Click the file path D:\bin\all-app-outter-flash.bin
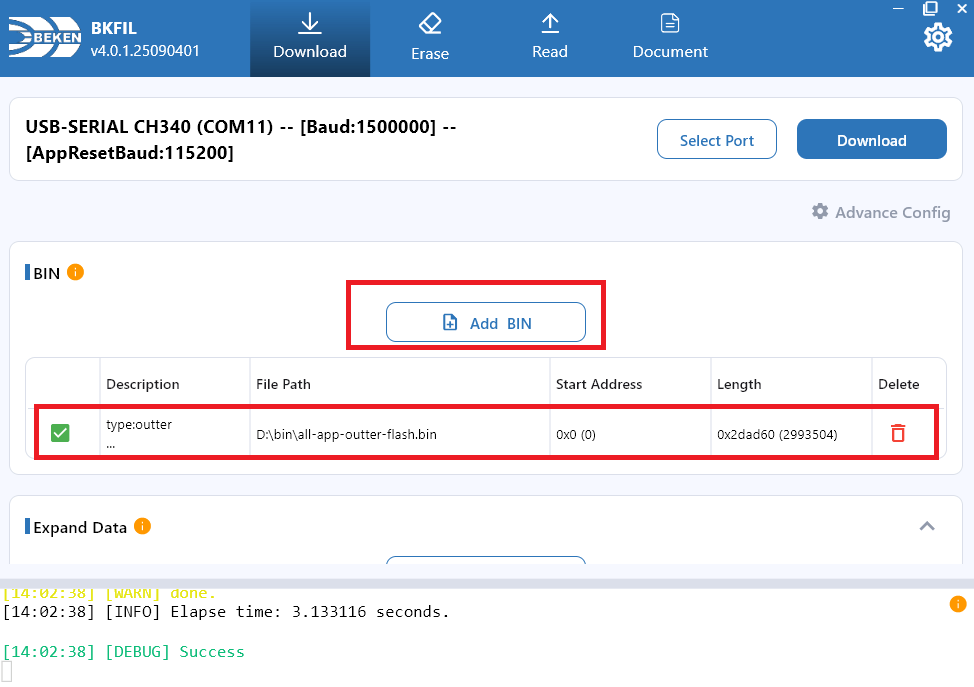This screenshot has width=974, height=687. [x=346, y=434]
